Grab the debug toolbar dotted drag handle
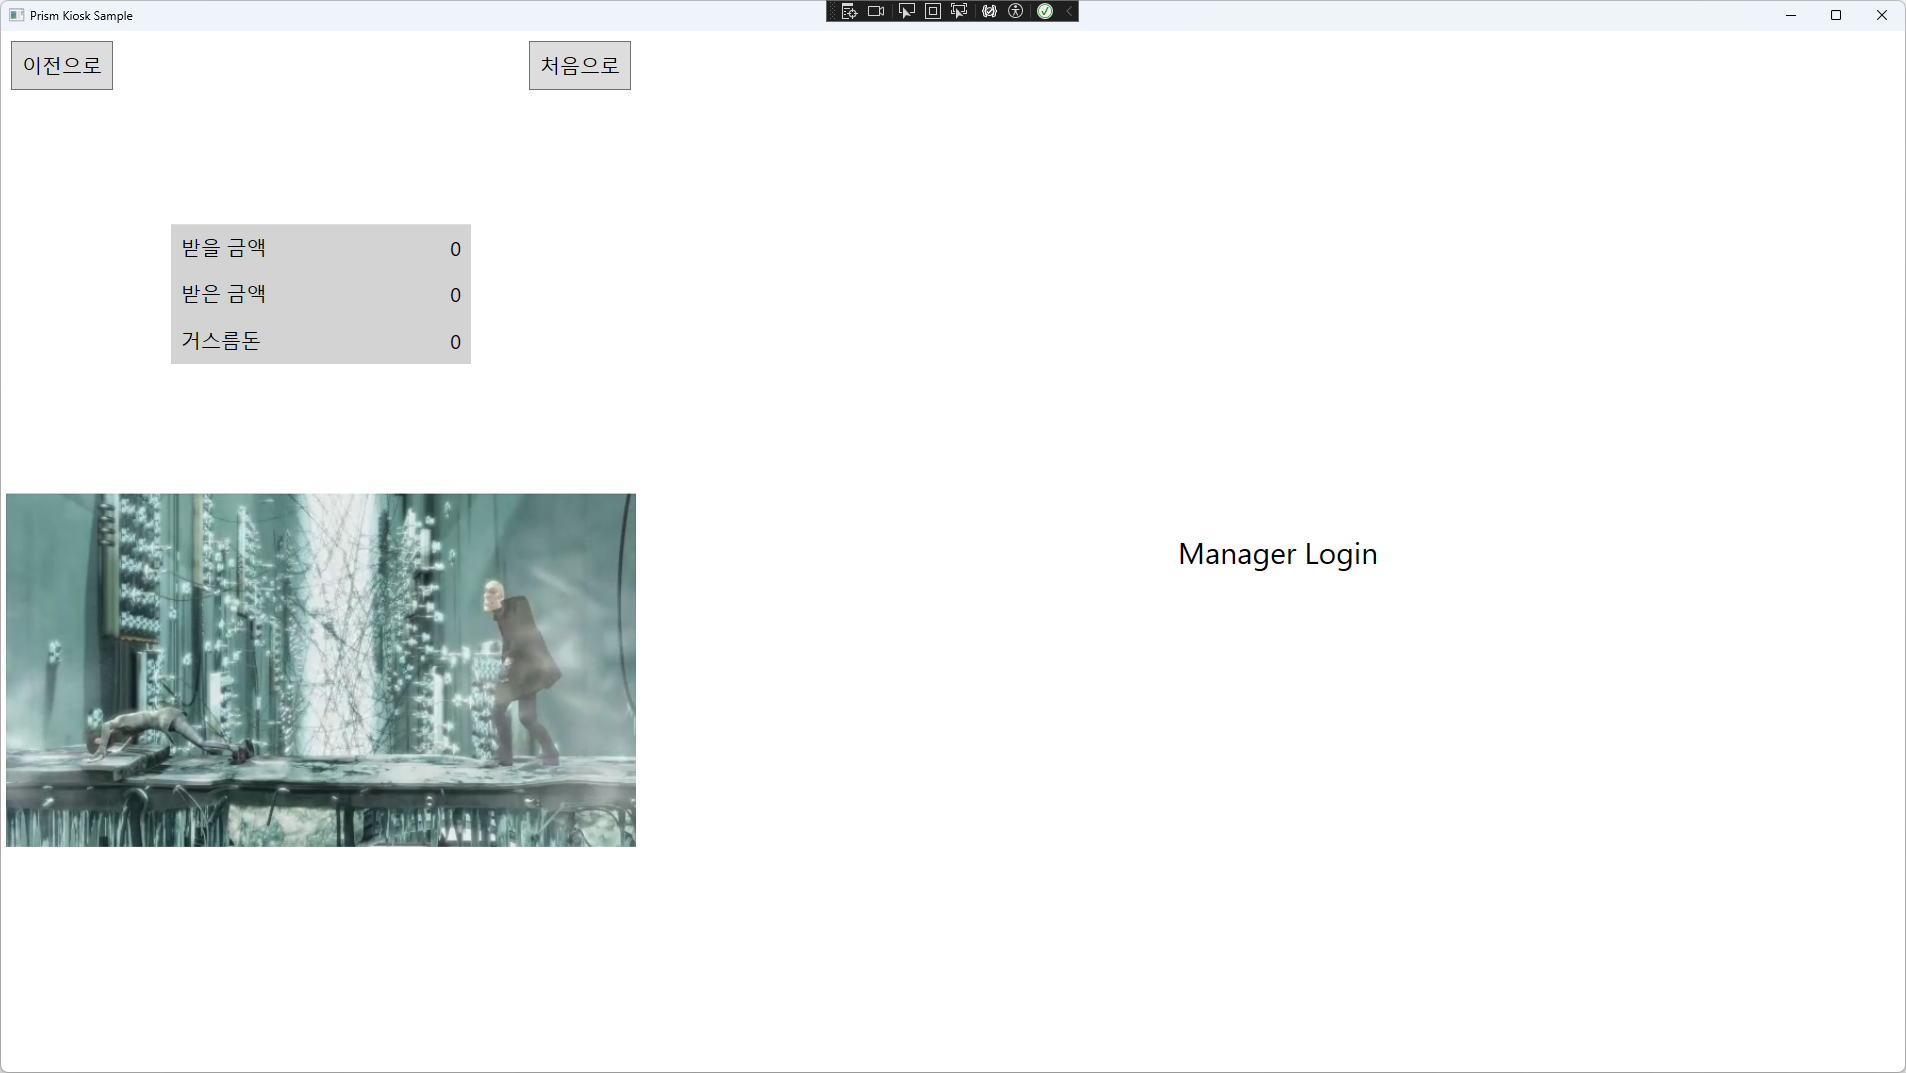Viewport: 1906px width, 1073px height. click(x=832, y=11)
